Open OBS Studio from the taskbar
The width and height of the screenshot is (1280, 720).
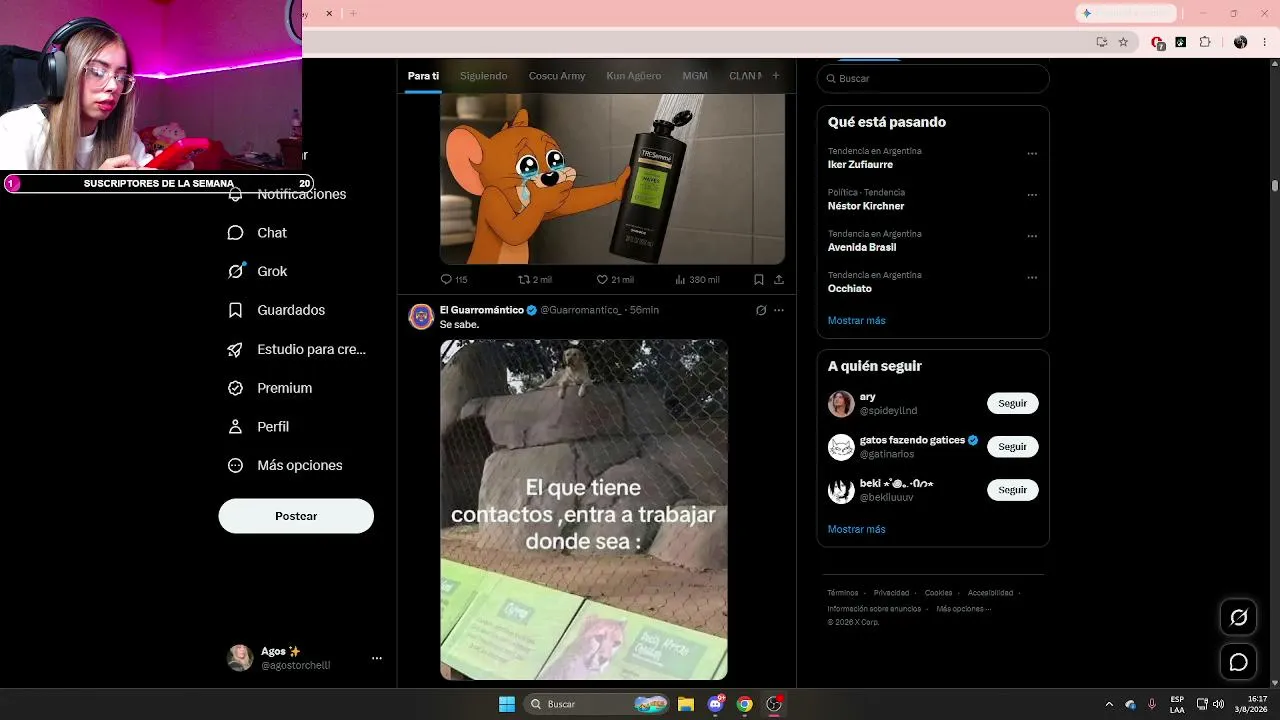pyautogui.click(x=773, y=704)
